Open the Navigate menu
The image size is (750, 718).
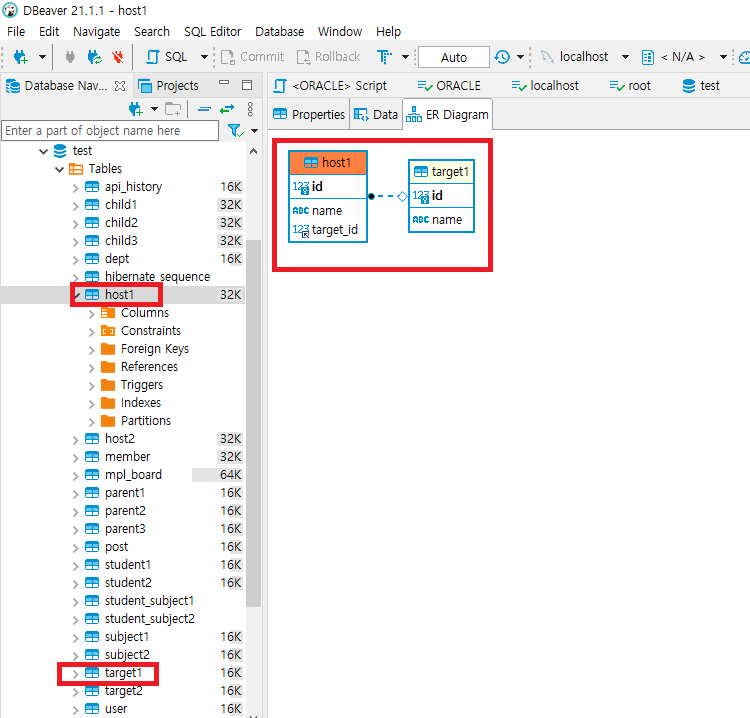click(97, 32)
